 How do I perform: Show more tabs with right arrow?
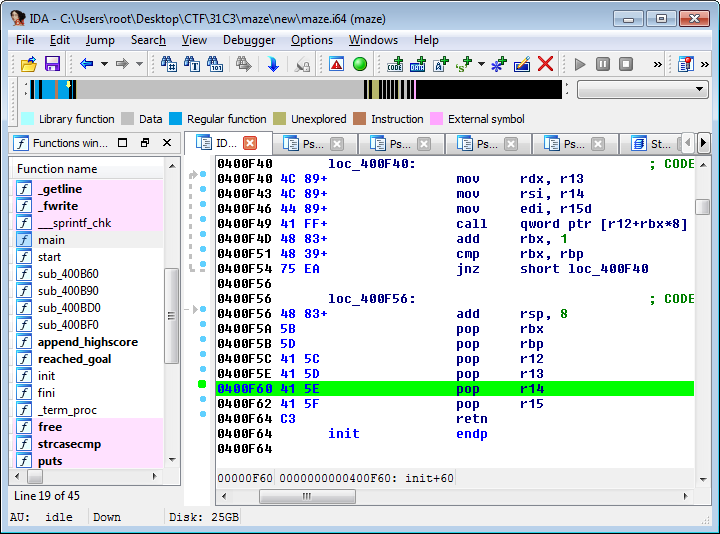pos(703,143)
